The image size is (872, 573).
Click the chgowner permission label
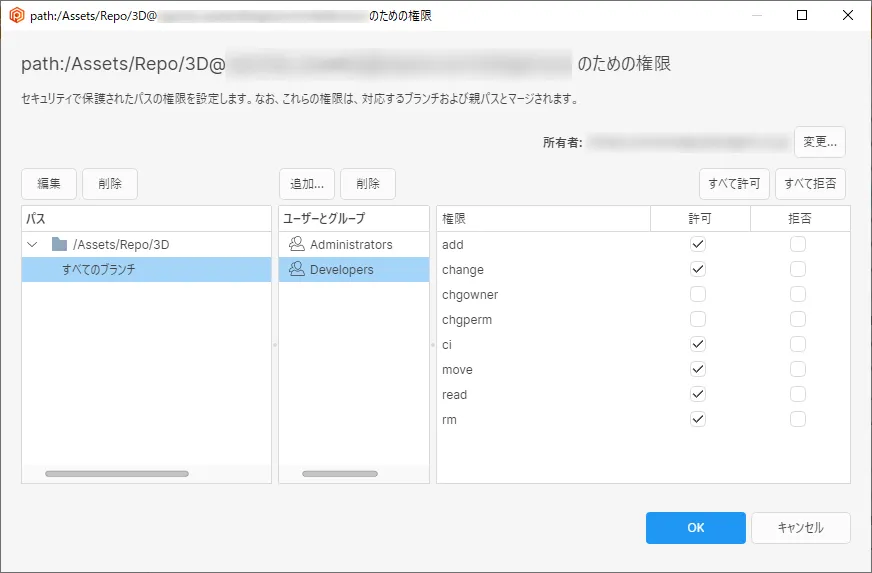click(x=470, y=295)
